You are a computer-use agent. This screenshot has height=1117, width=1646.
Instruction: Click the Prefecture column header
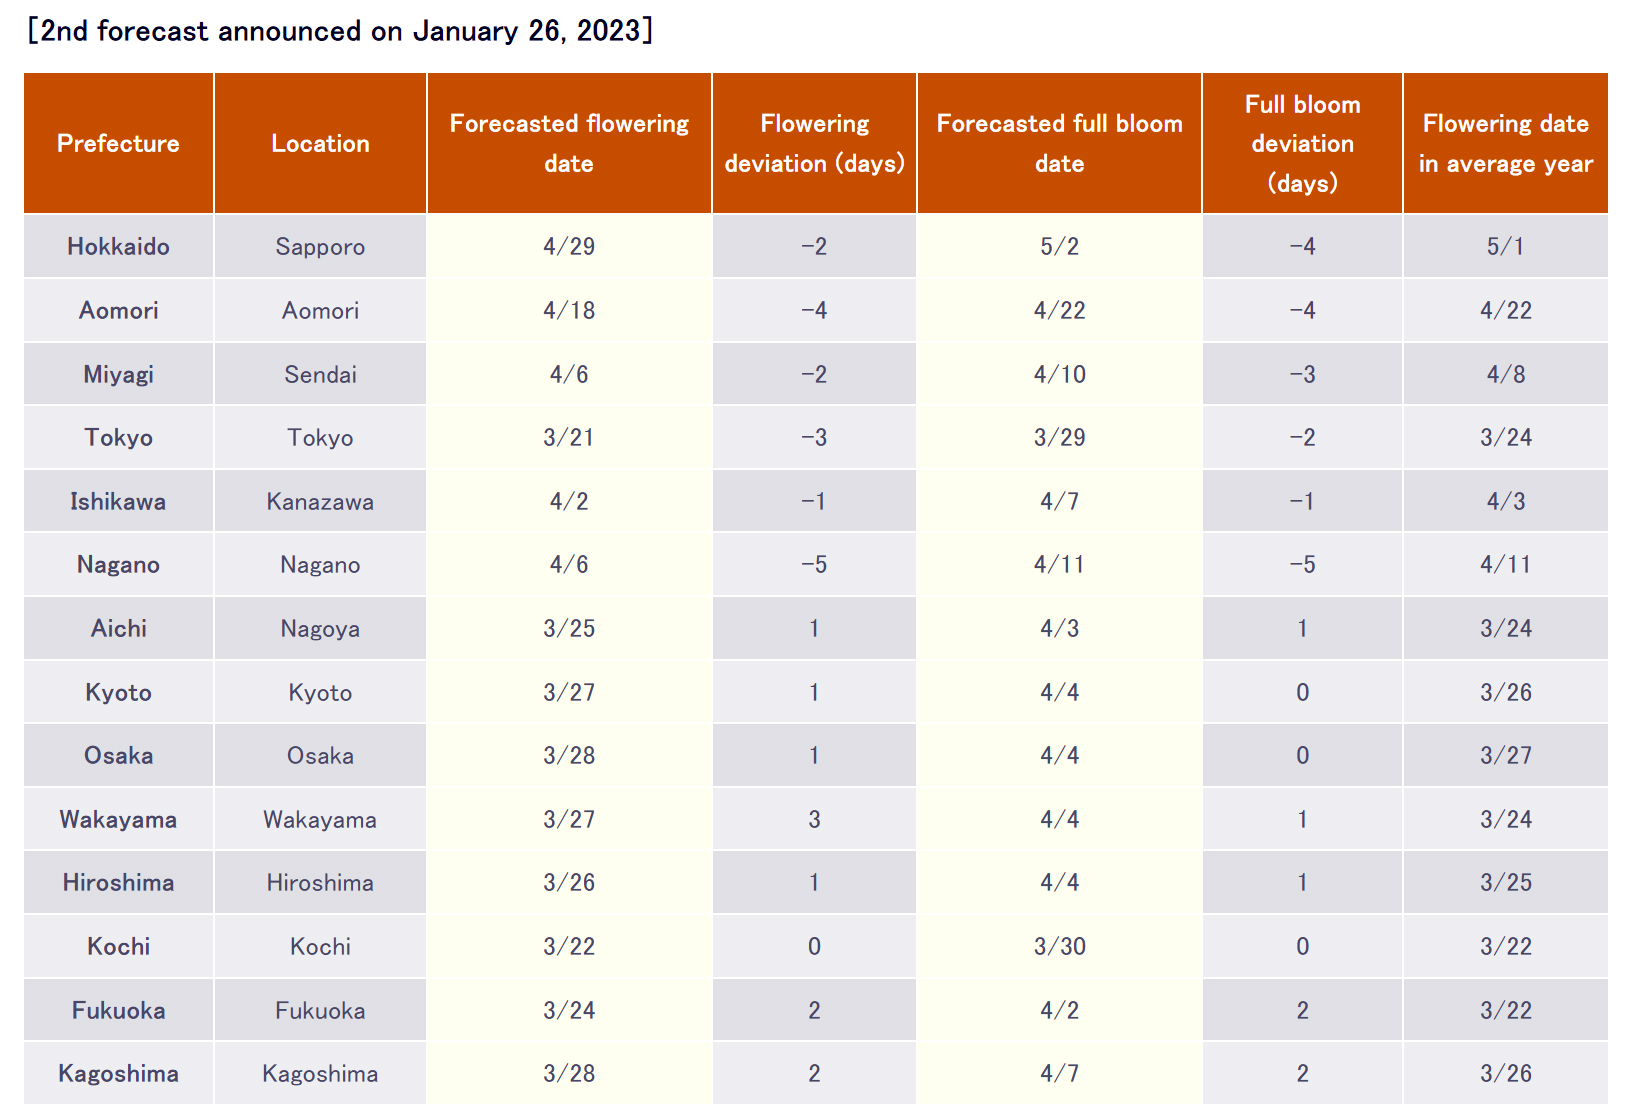coord(118,143)
